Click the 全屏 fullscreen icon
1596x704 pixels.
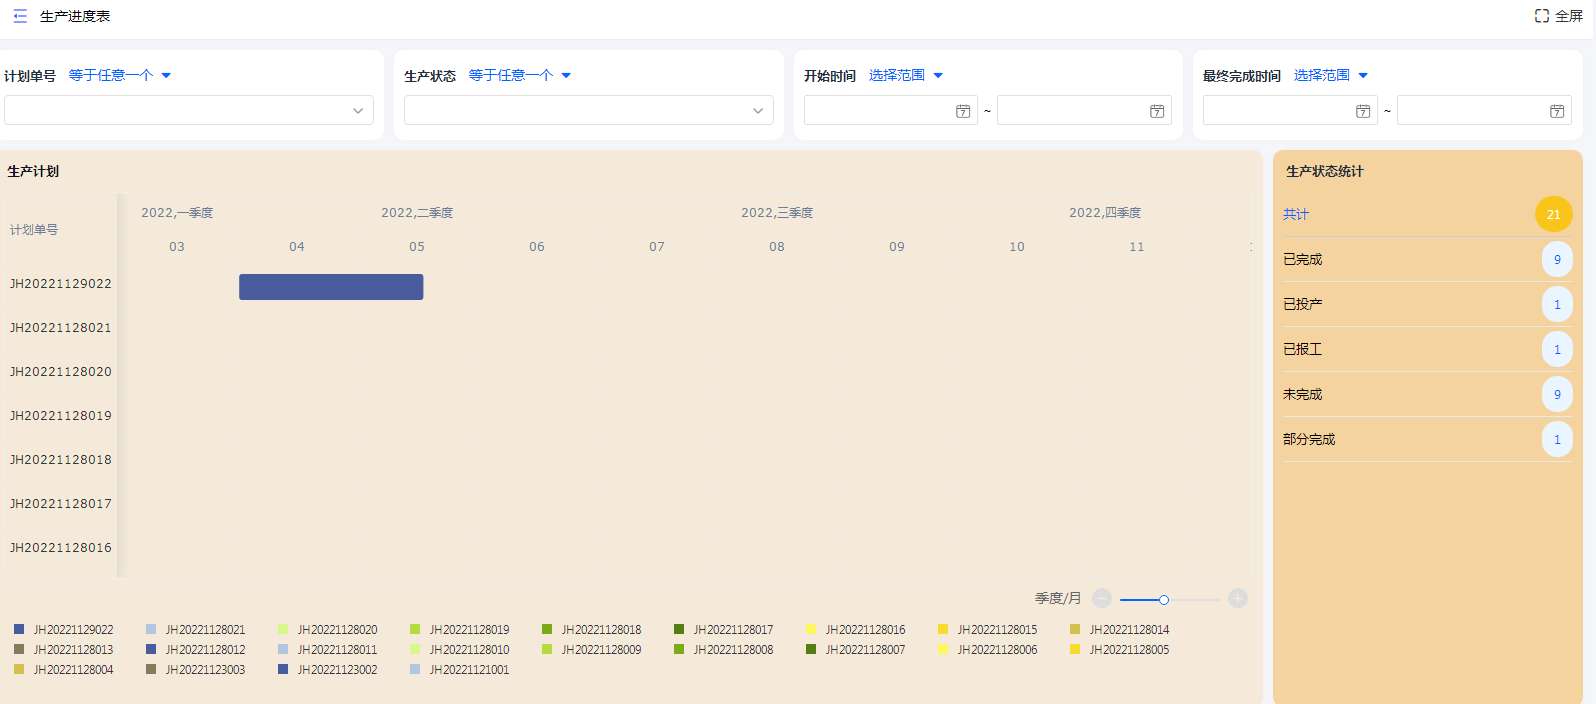click(1542, 16)
